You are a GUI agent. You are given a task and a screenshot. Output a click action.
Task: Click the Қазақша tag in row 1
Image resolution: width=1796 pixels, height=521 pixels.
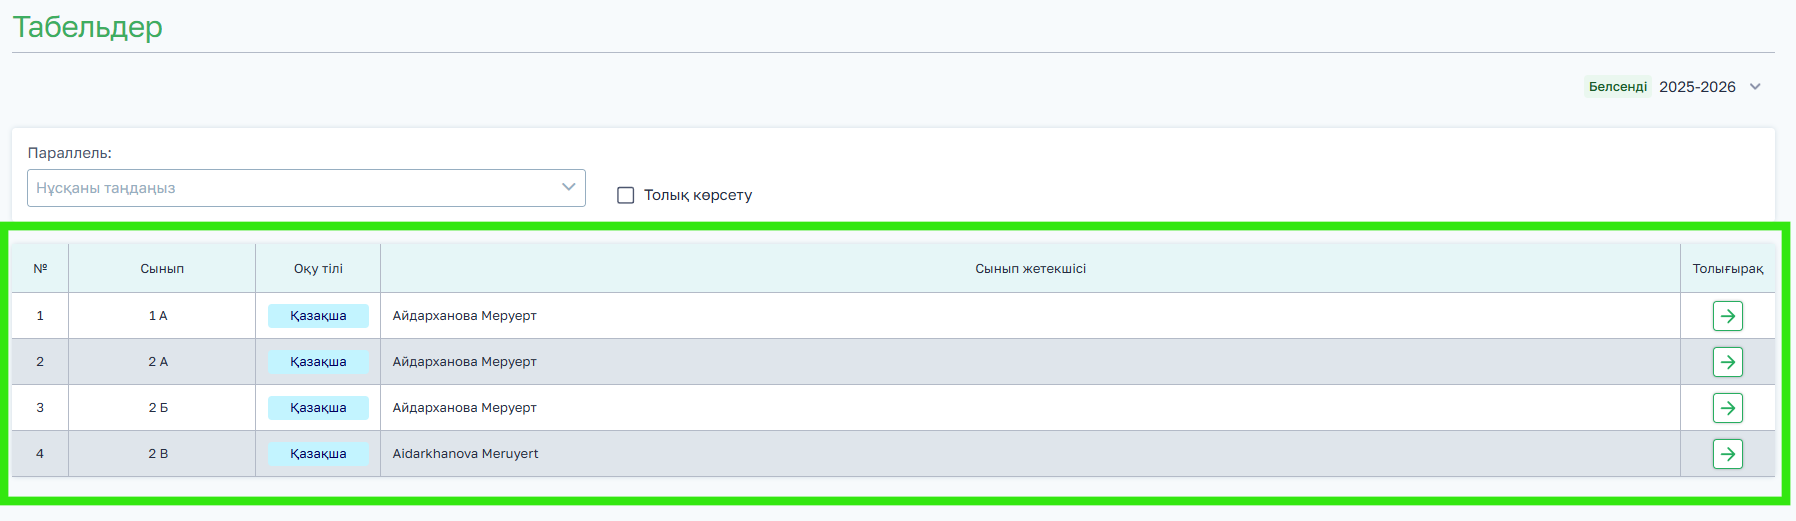click(318, 316)
